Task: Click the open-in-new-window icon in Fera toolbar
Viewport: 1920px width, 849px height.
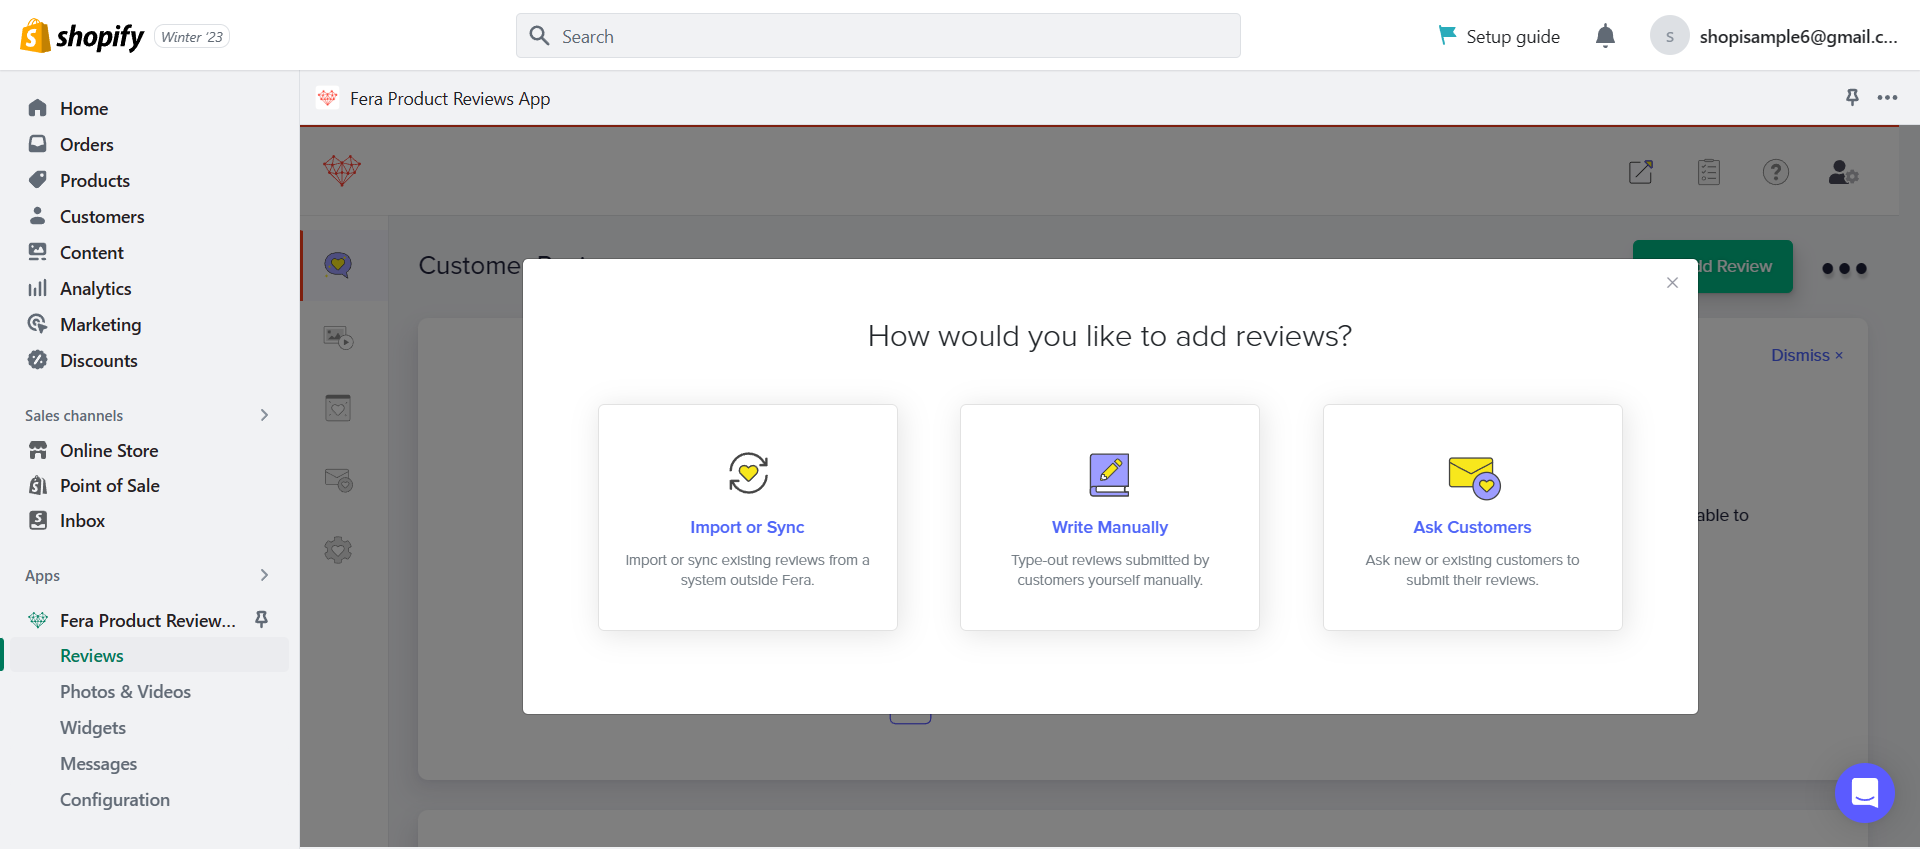Action: coord(1641,172)
